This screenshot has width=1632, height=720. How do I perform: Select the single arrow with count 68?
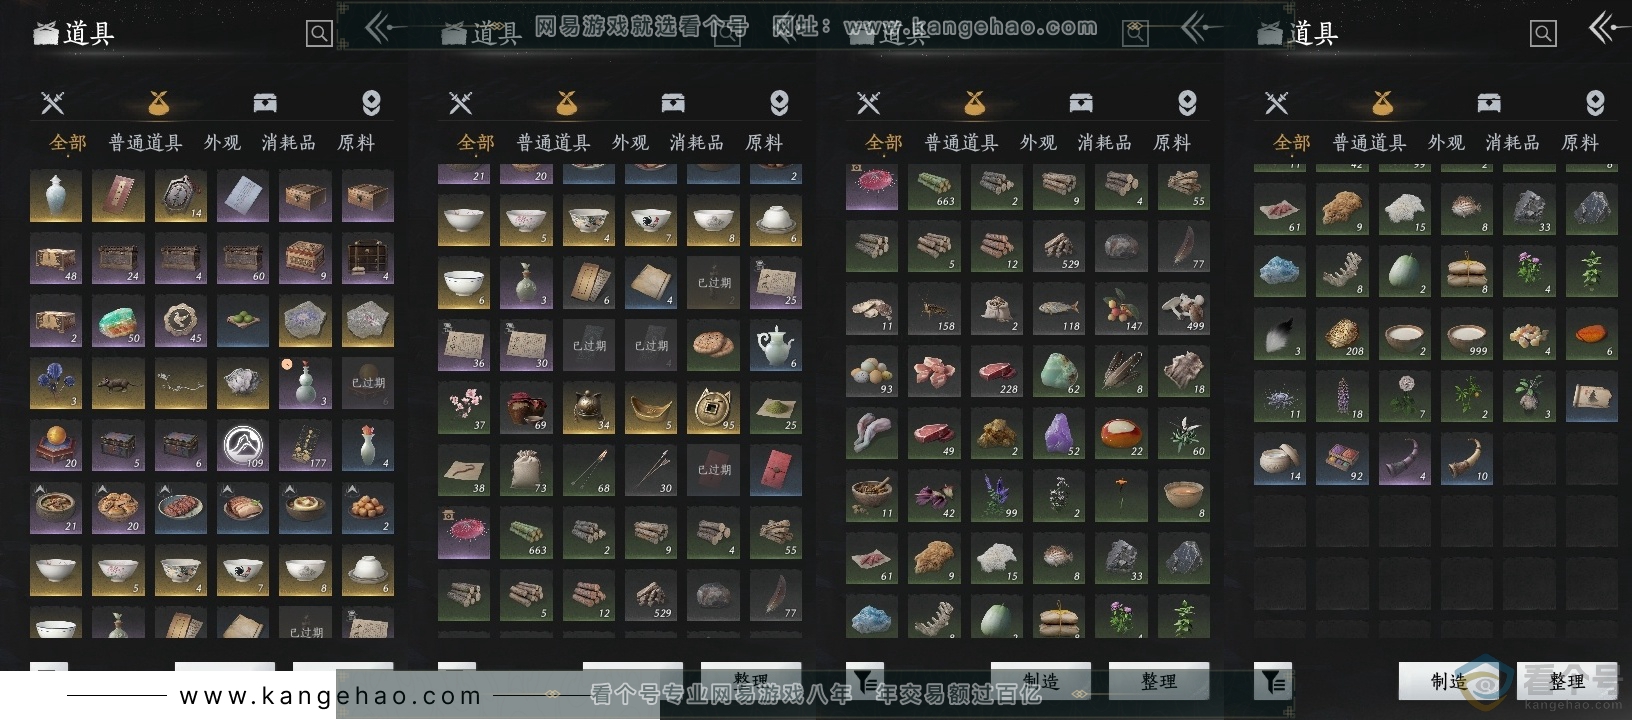pos(588,470)
